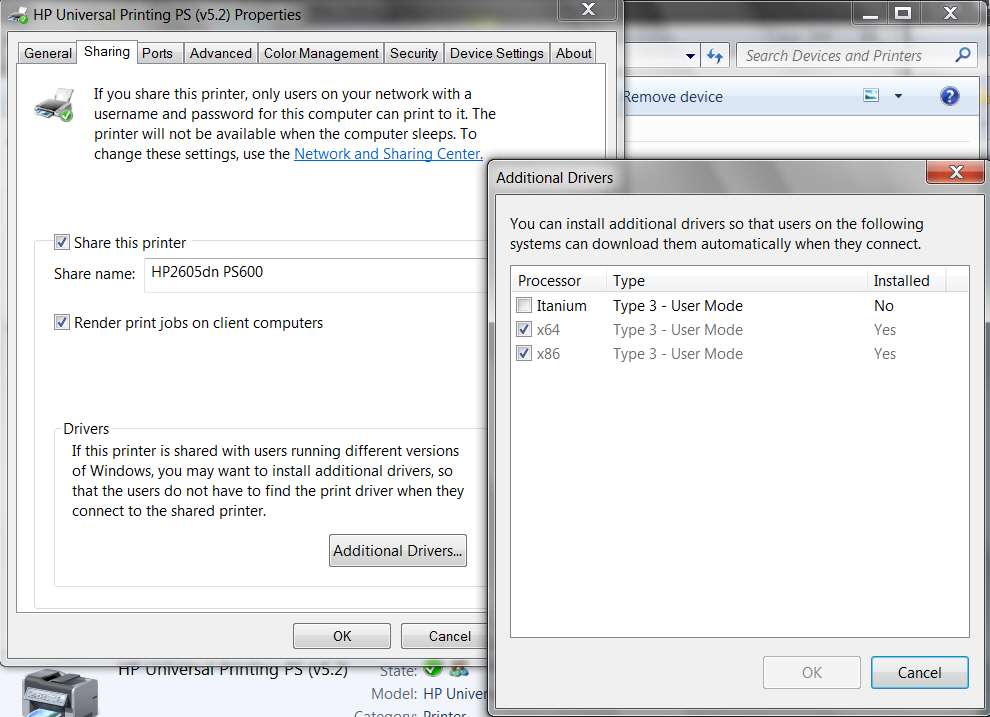Click the Processor column header
The image size is (990, 717).
[x=559, y=281]
